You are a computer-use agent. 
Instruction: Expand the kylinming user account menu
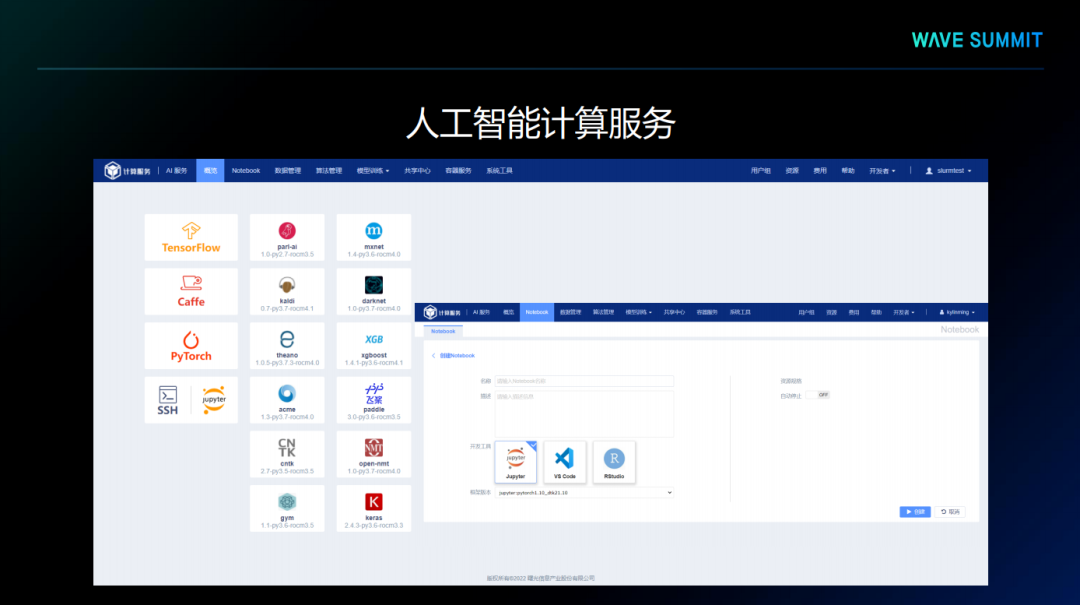pos(955,312)
